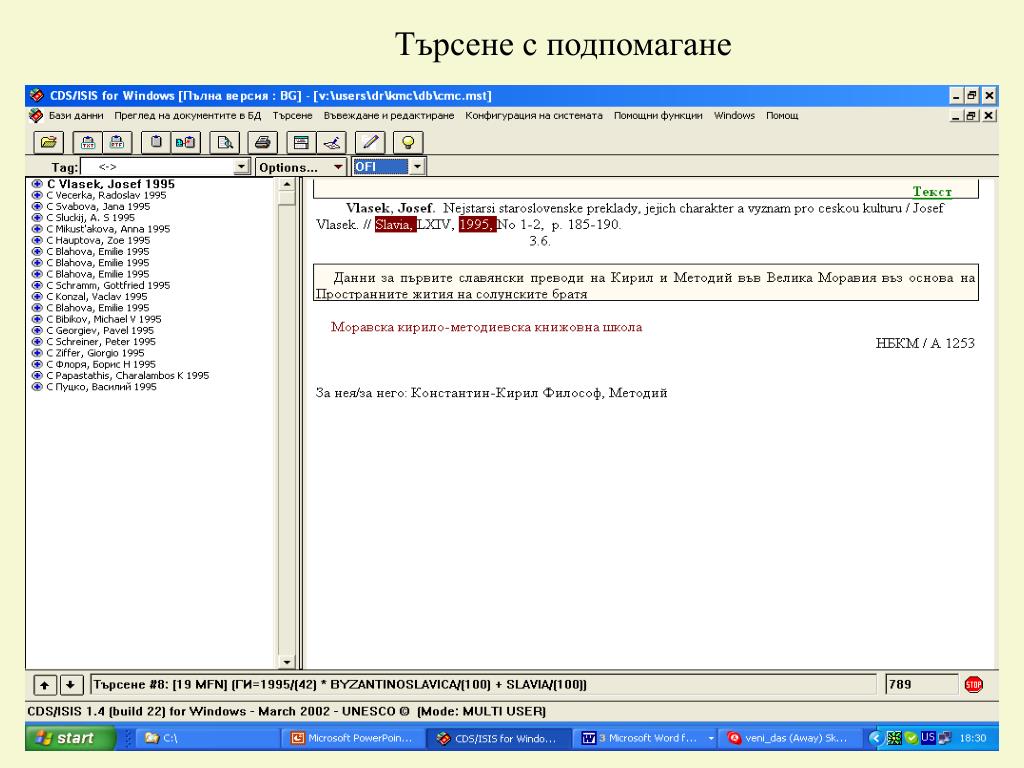Open the OFI format dropdown arrow
Screen dimensions: 1024x768
(417, 167)
